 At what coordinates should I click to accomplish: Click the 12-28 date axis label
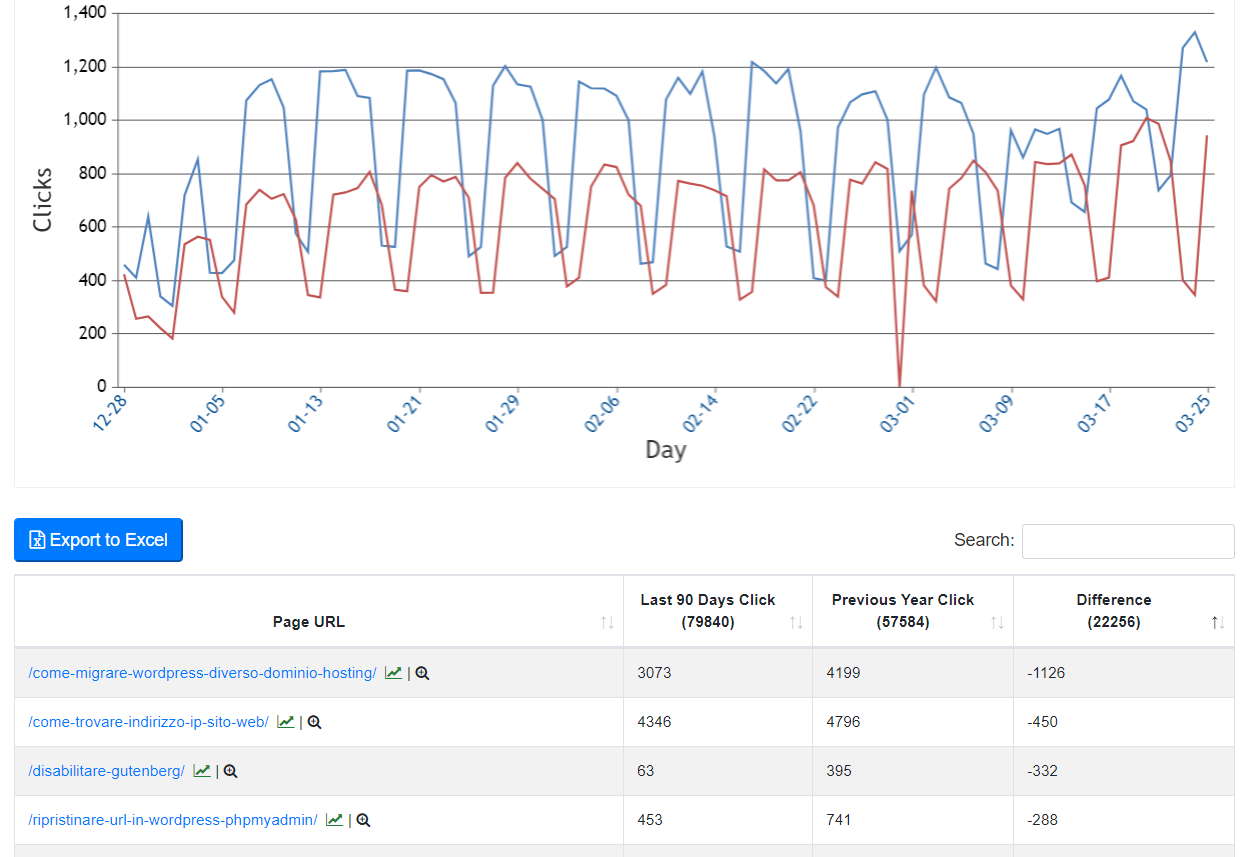click(x=110, y=412)
